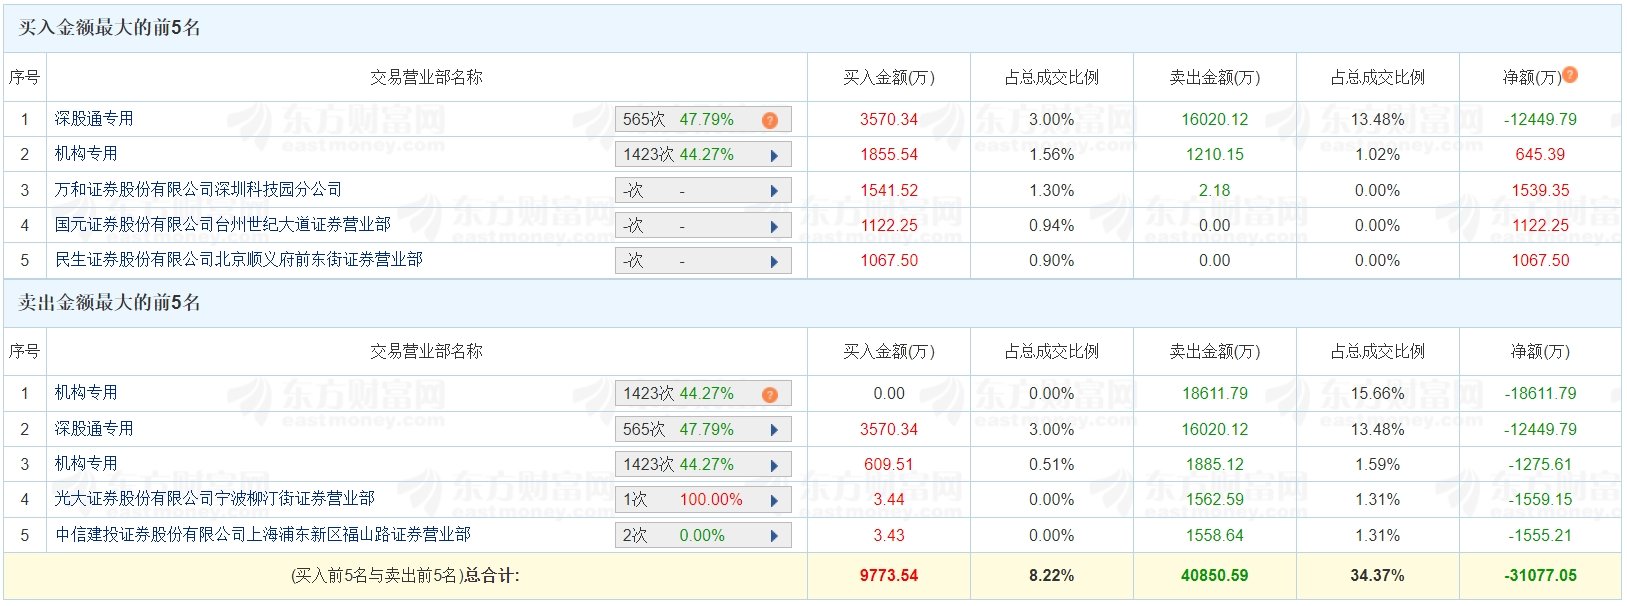Open 民生证券股份有限公司北京顺义府前东街证券营业部 link
1627x606 pixels.
tap(238, 259)
